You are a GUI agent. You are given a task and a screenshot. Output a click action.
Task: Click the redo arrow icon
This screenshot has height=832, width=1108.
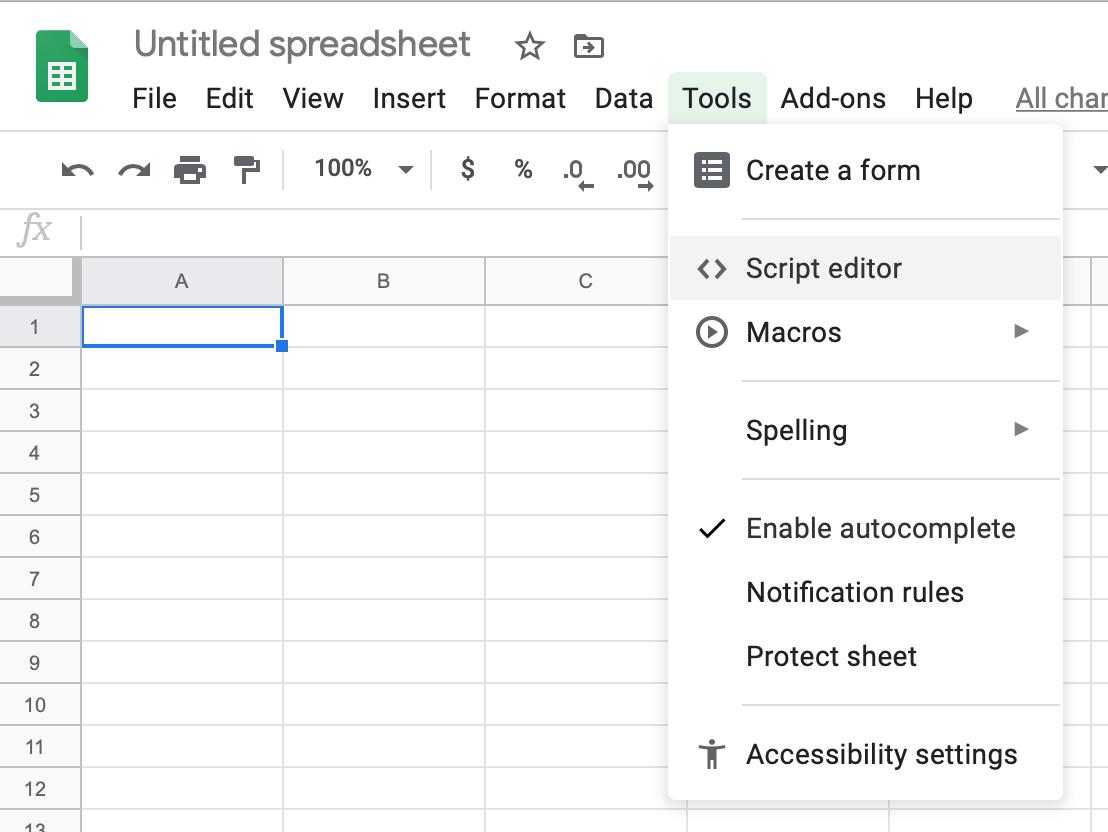[x=134, y=170]
